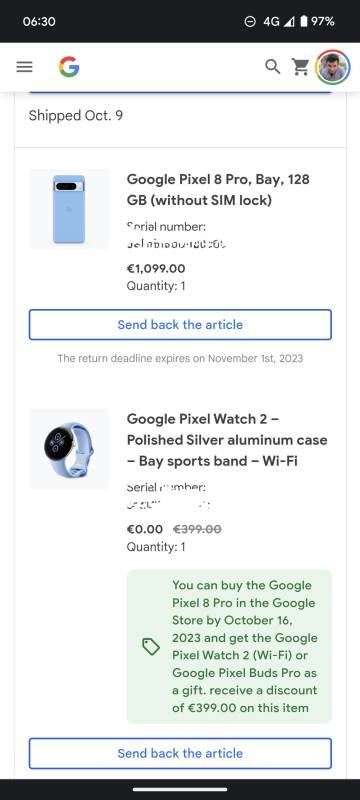
Task: Open the Google Pixel 8 Pro title
Action: 218,190
